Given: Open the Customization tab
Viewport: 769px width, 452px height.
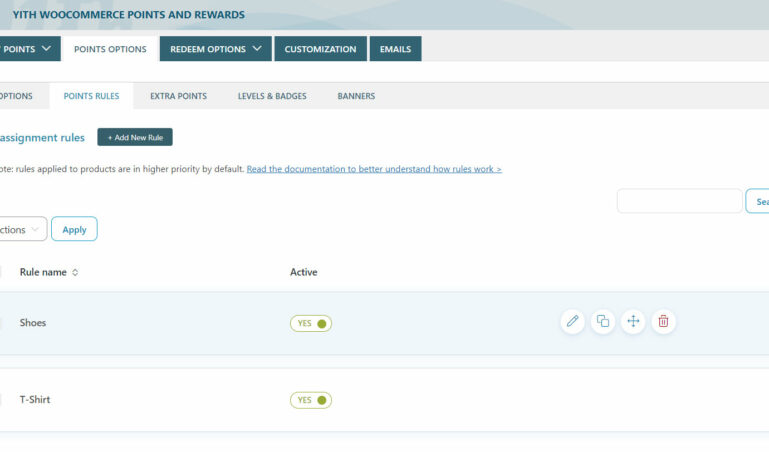Looking at the screenshot, I should pos(320,49).
